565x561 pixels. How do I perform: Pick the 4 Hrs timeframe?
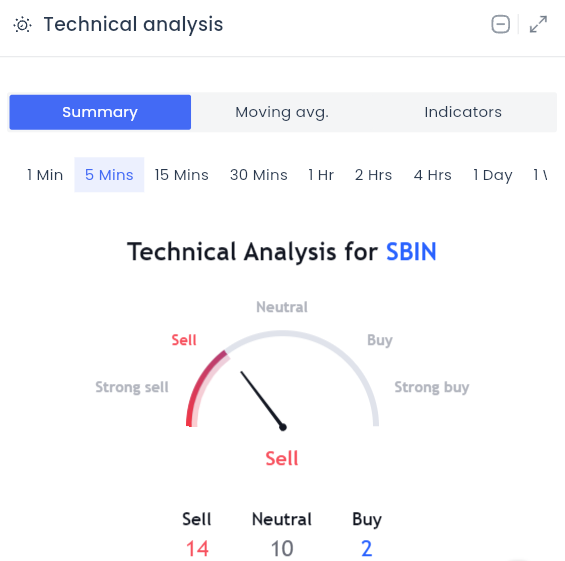coord(432,175)
